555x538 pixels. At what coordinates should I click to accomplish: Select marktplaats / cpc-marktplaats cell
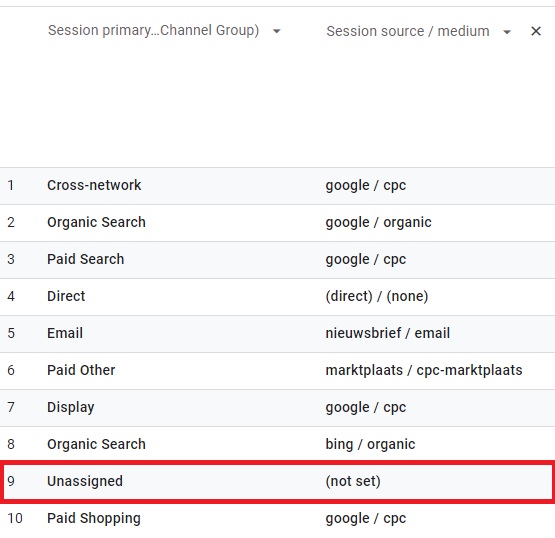[x=424, y=370]
